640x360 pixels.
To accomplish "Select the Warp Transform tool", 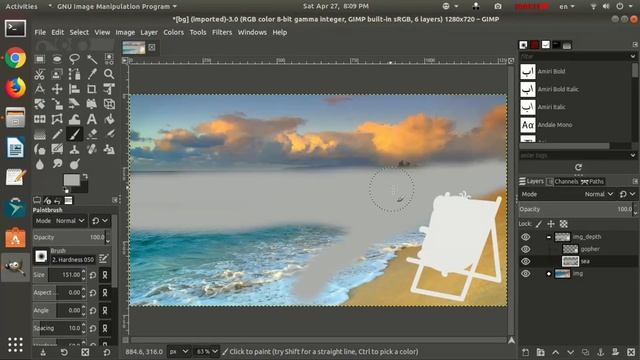I will [x=74, y=119].
